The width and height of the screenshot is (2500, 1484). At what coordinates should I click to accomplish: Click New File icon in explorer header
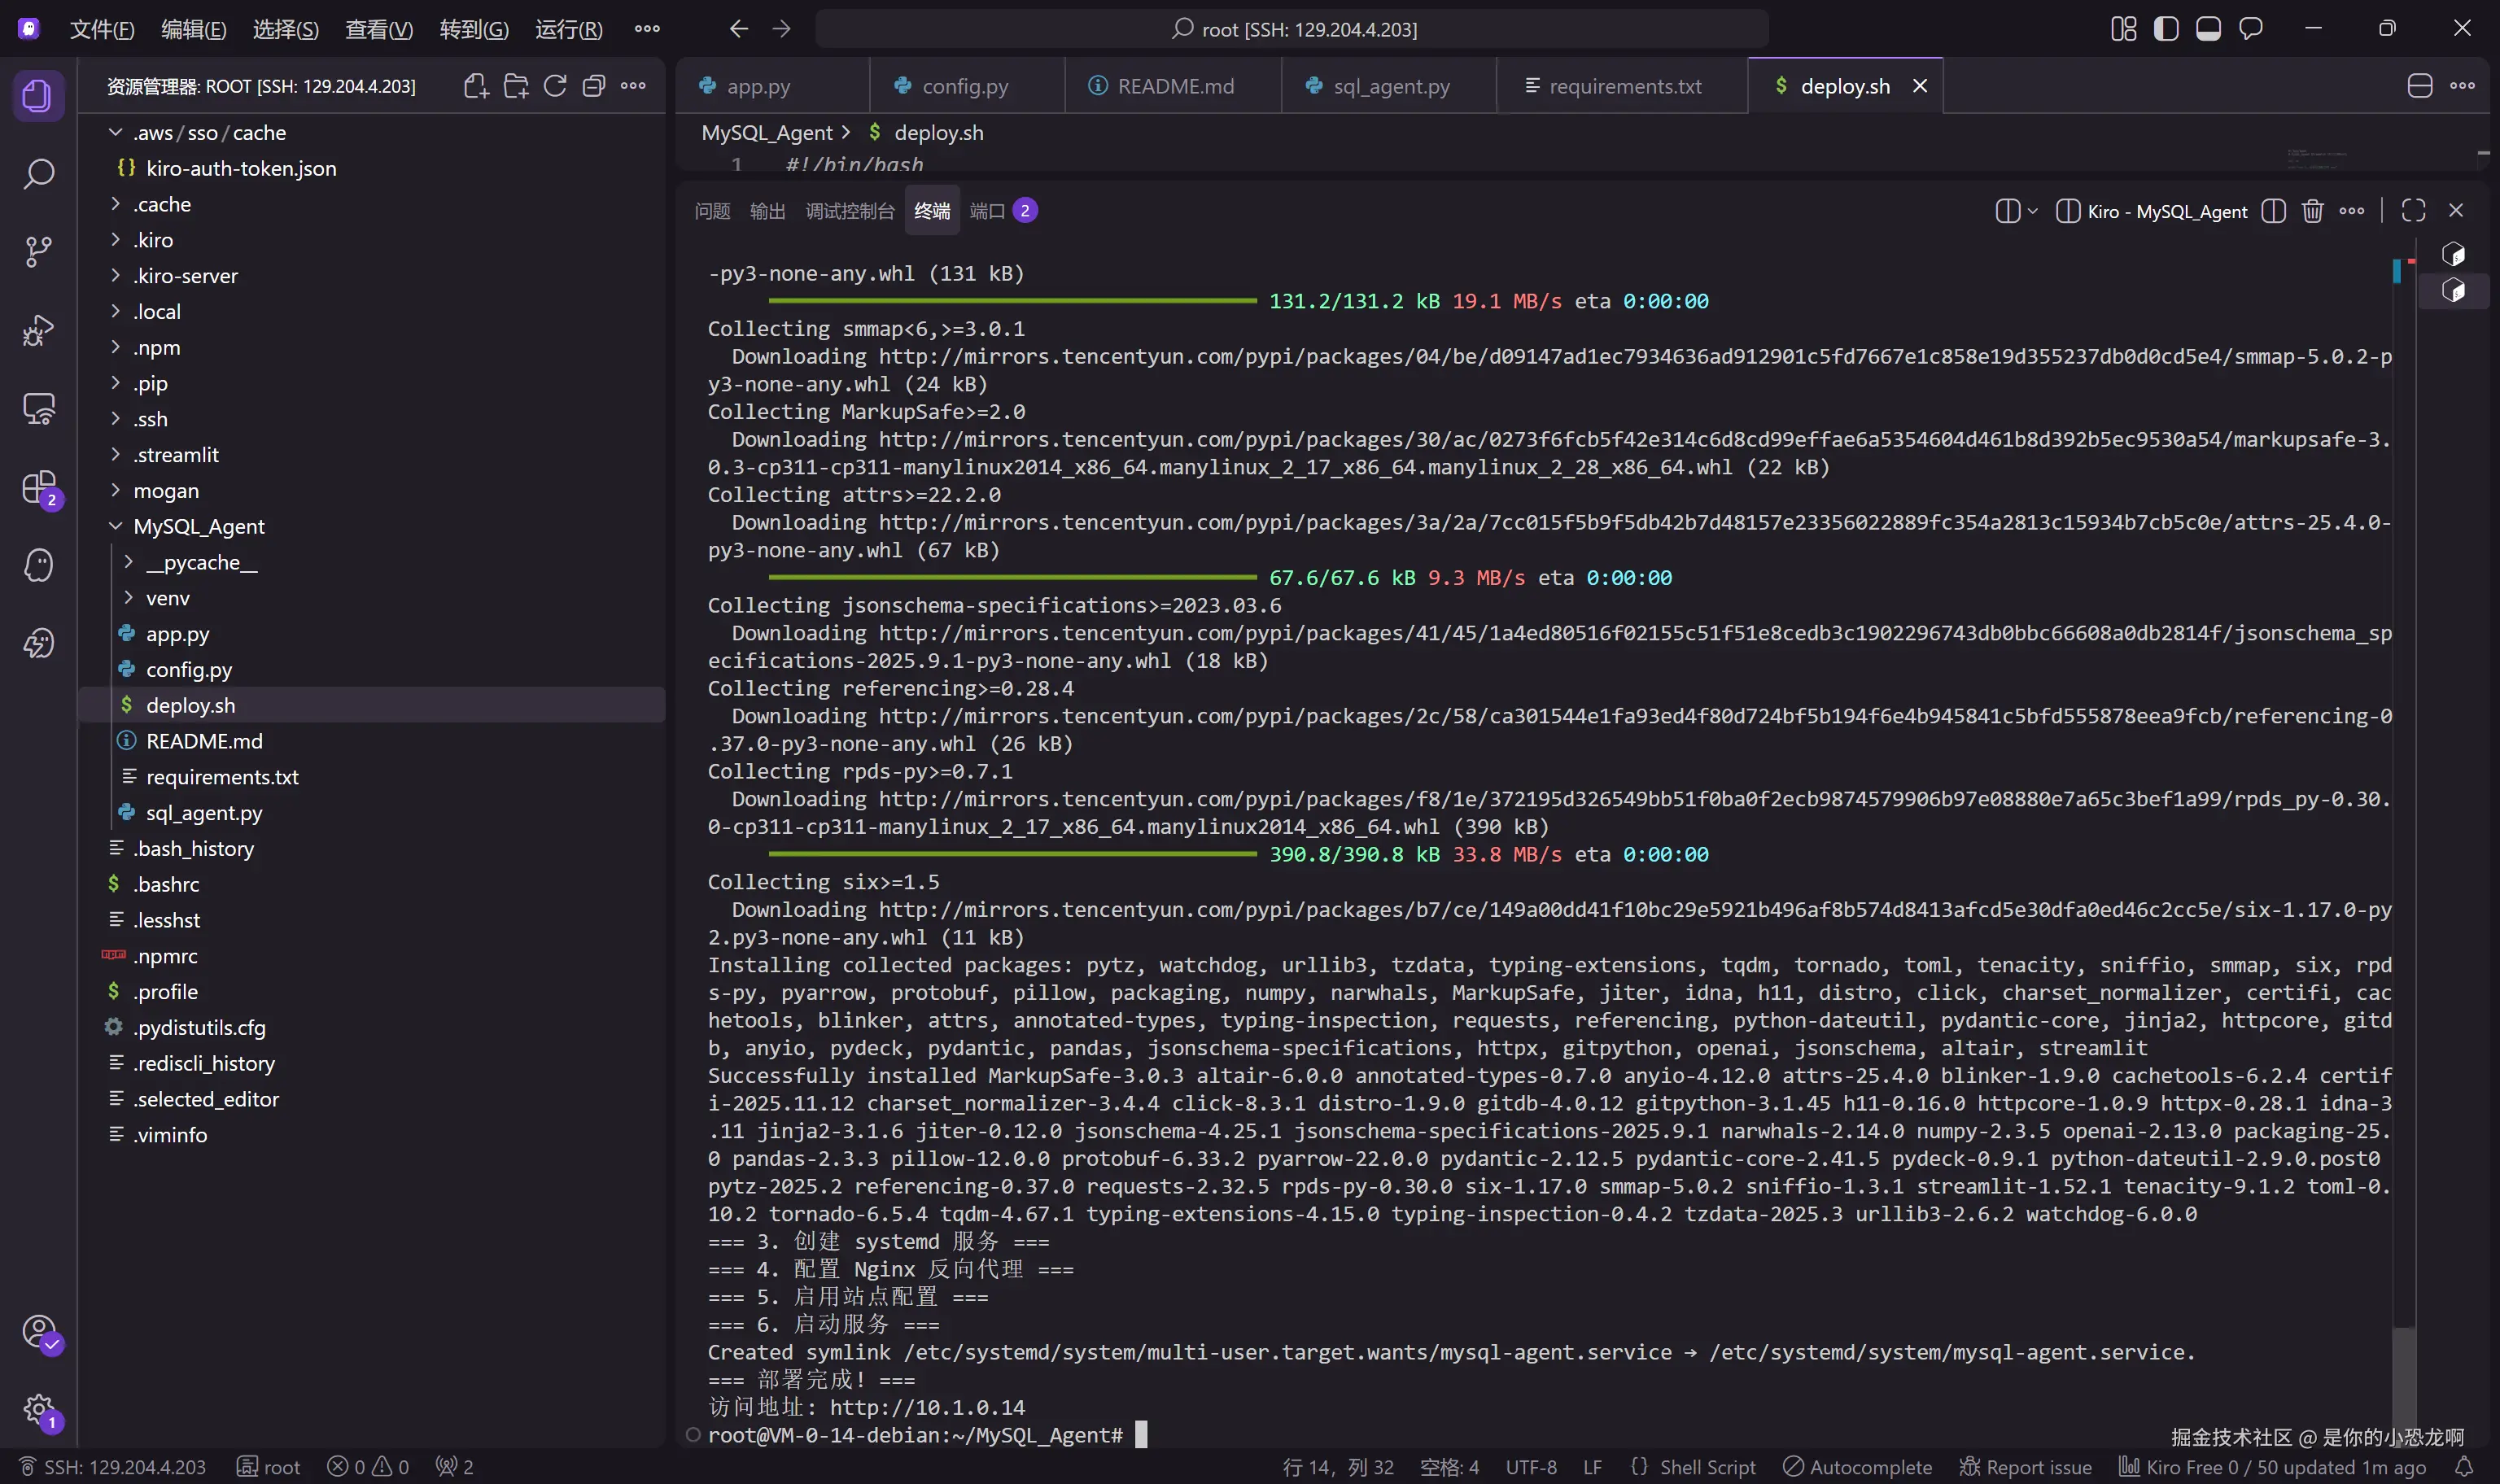476,86
